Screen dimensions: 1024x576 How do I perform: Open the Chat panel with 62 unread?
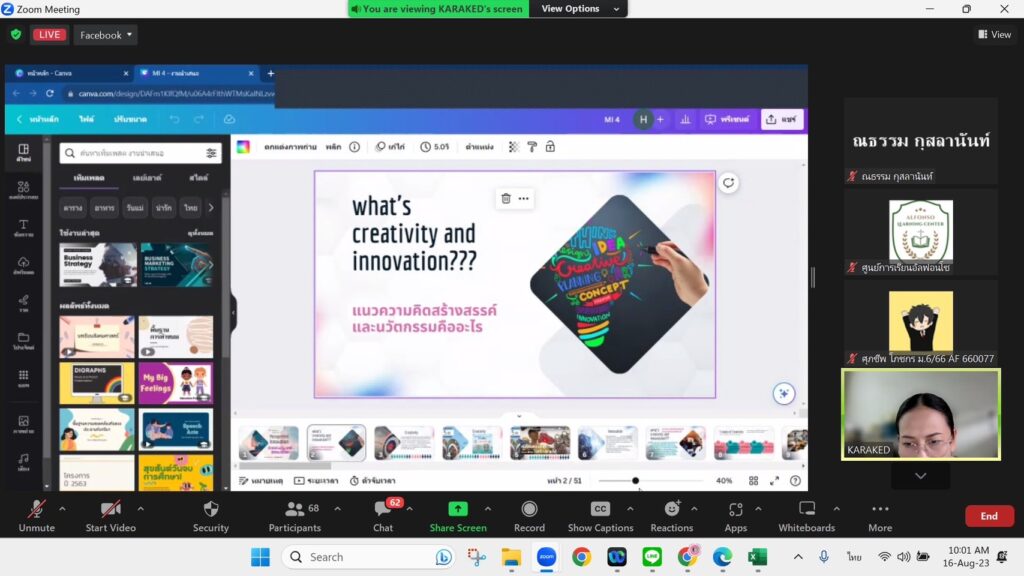(383, 515)
